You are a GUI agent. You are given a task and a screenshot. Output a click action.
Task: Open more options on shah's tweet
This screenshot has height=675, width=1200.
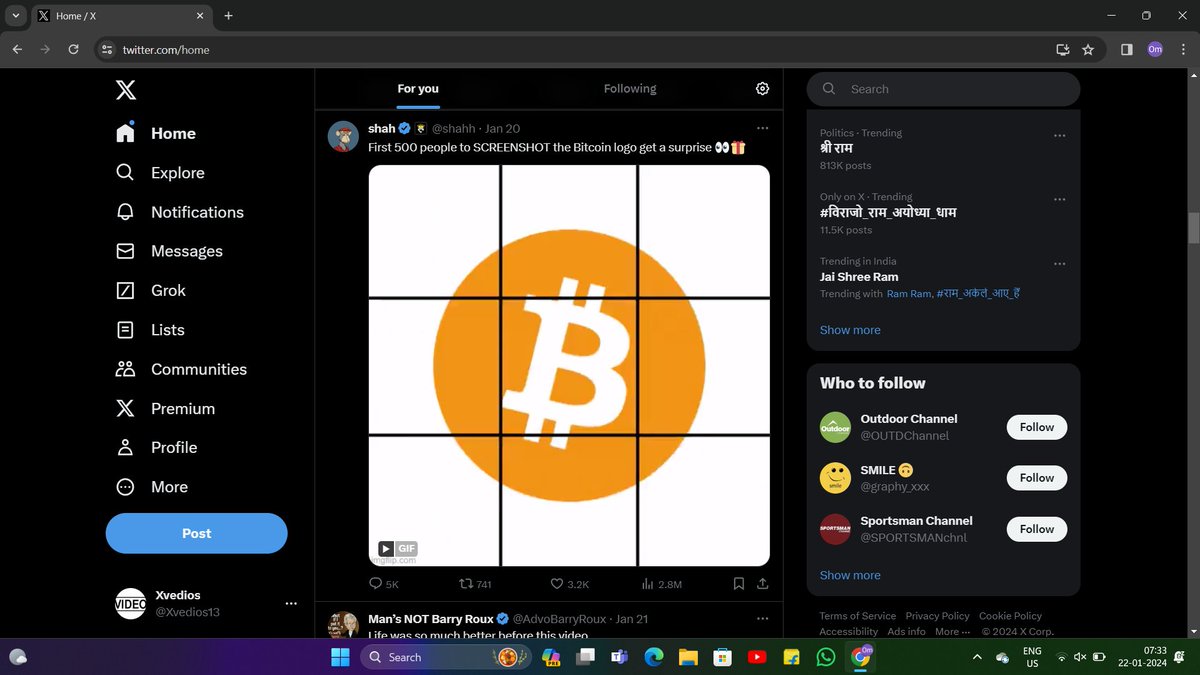tap(762, 128)
